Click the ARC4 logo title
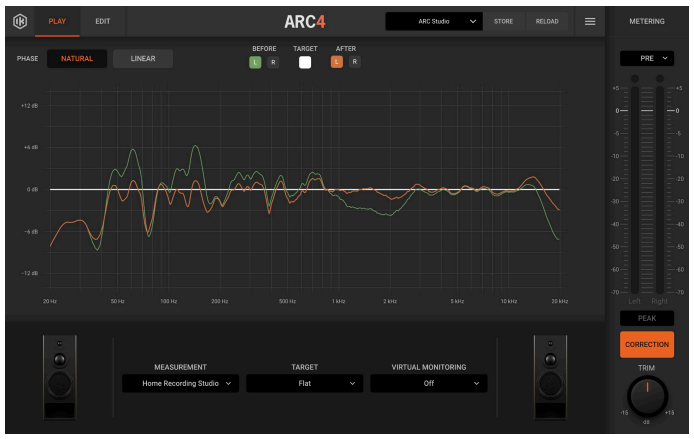This screenshot has height=439, width=694. (x=305, y=22)
